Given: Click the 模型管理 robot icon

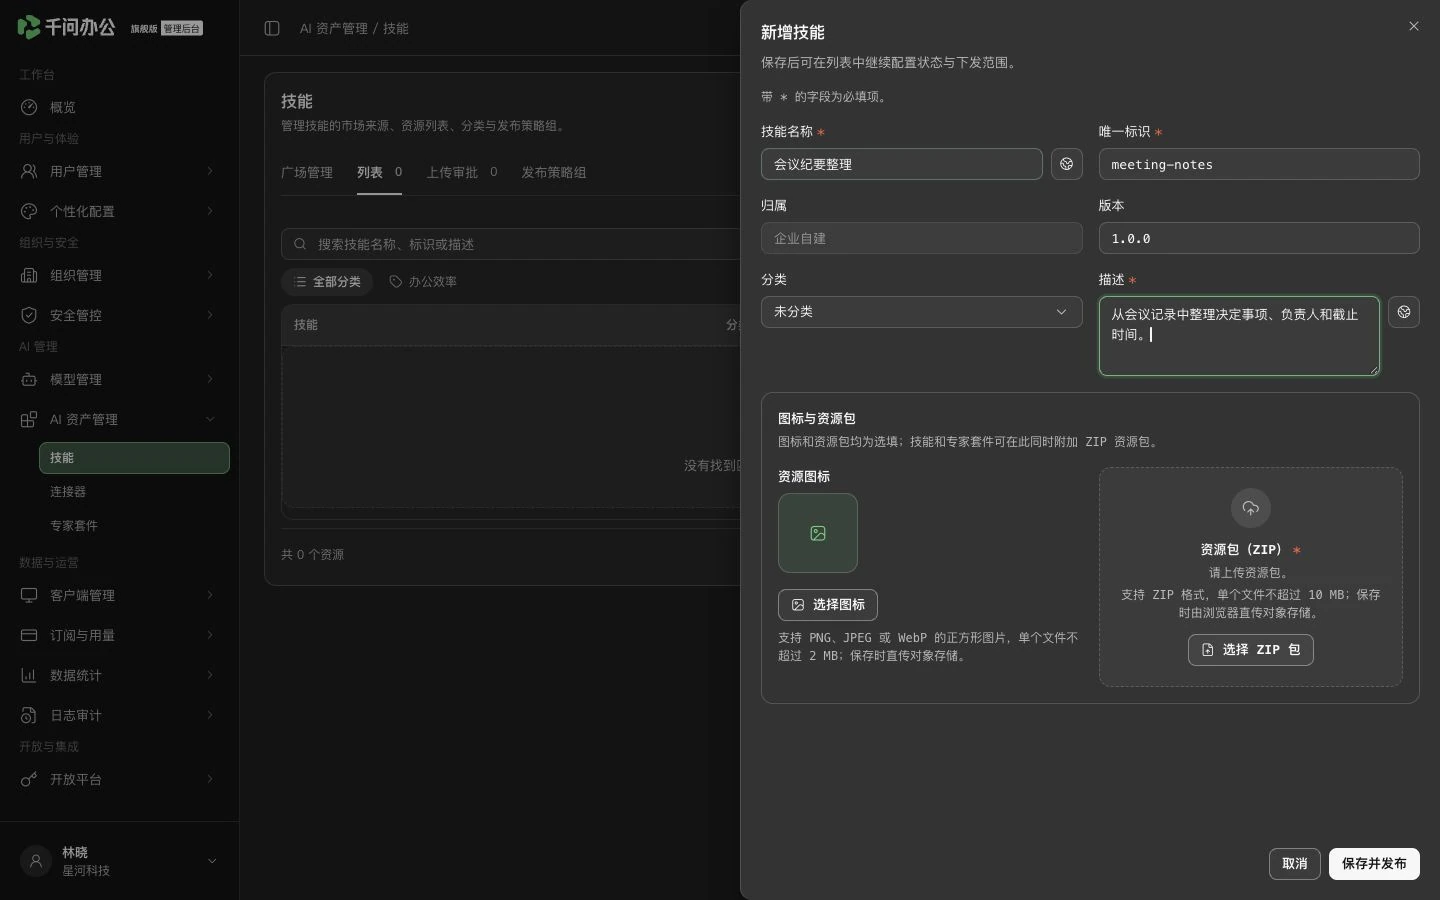Looking at the screenshot, I should [x=29, y=379].
